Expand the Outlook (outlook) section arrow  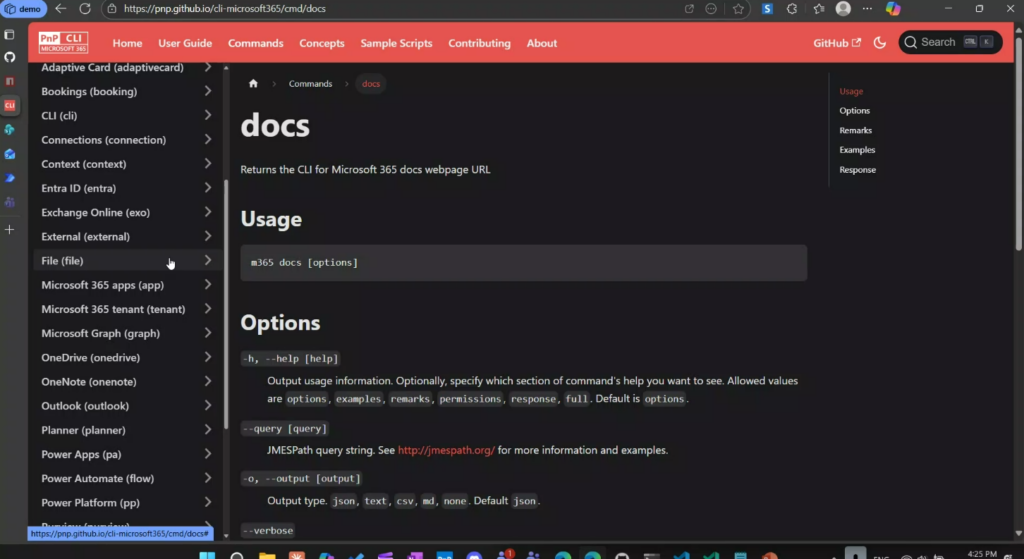[207, 406]
